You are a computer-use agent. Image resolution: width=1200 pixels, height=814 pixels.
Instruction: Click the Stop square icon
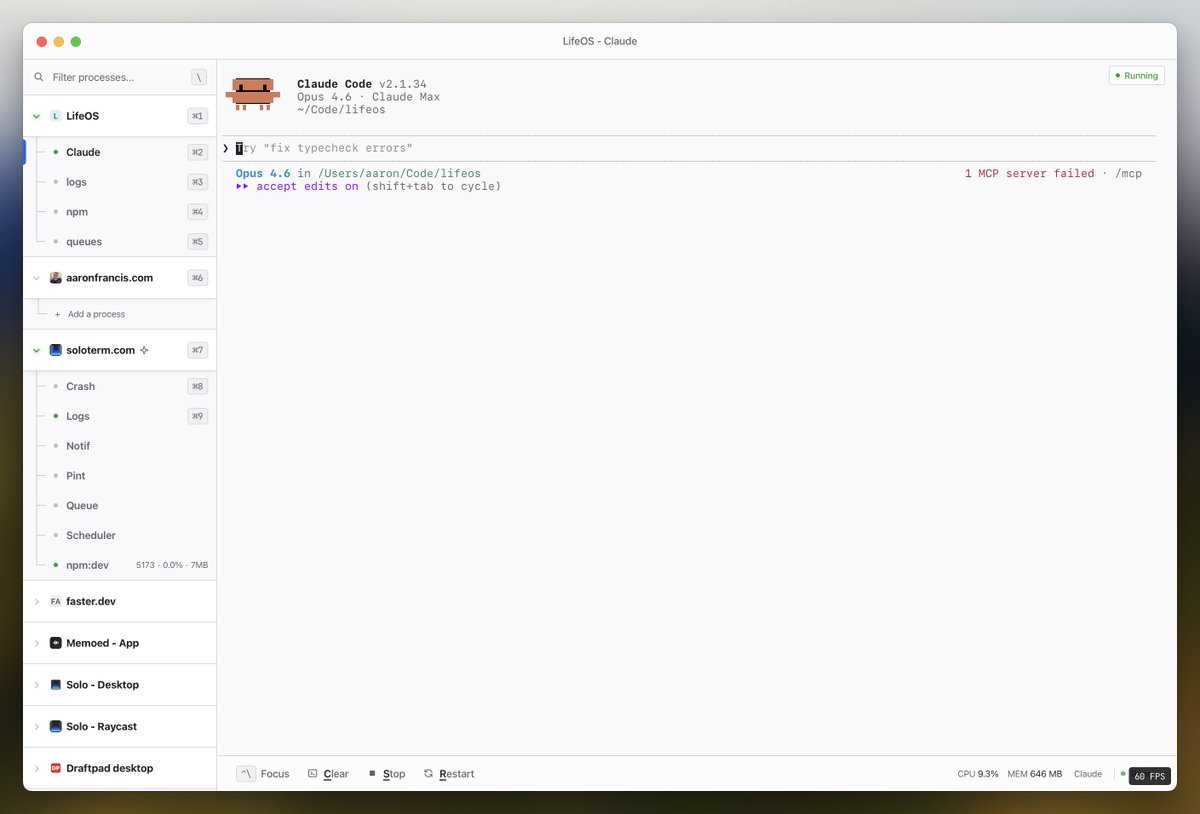[x=372, y=774]
